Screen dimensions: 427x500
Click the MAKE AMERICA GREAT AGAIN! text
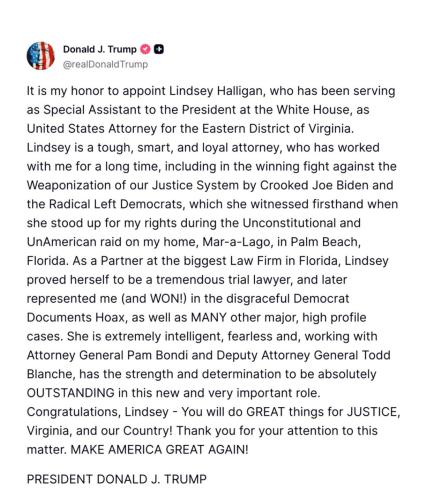coord(160,449)
